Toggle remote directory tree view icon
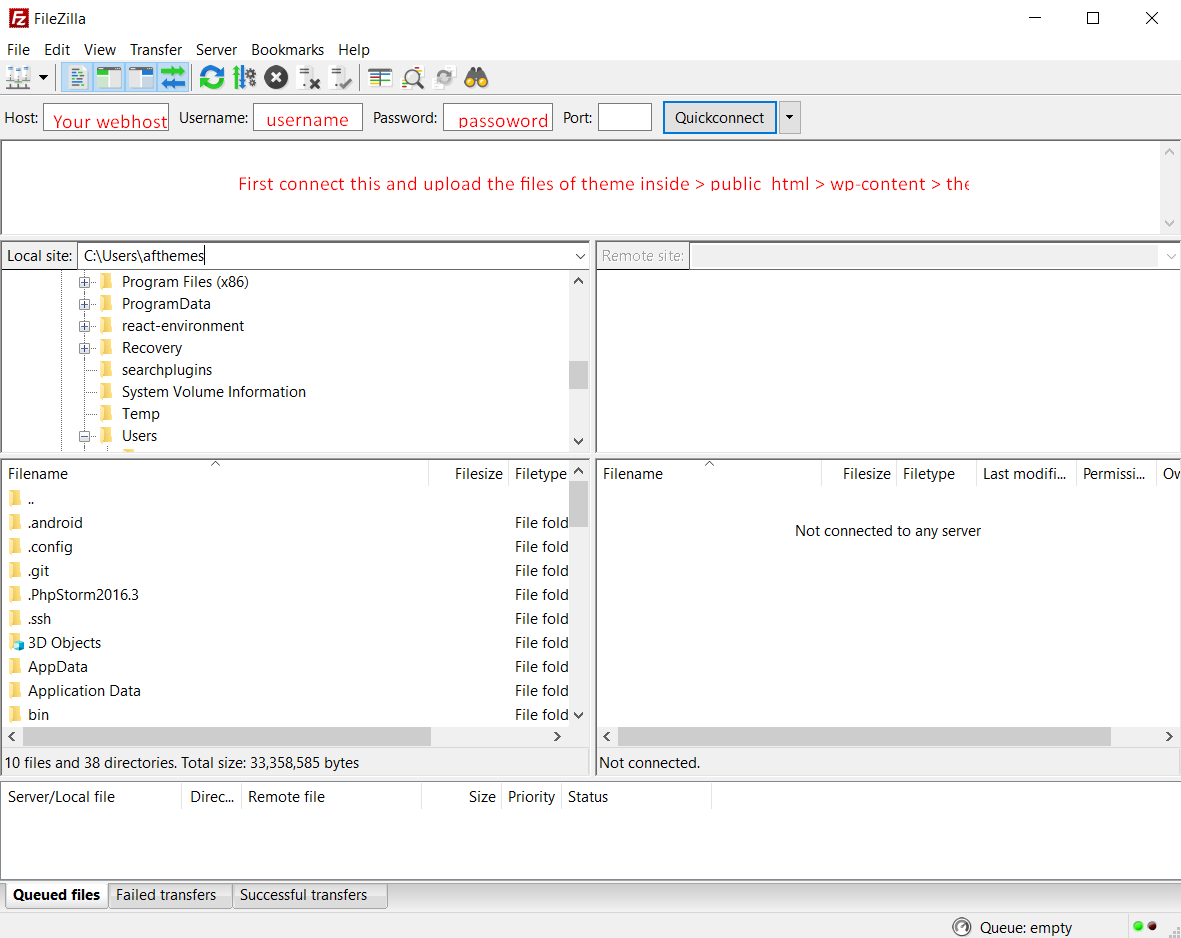Image resolution: width=1181 pixels, height=938 pixels. point(141,78)
